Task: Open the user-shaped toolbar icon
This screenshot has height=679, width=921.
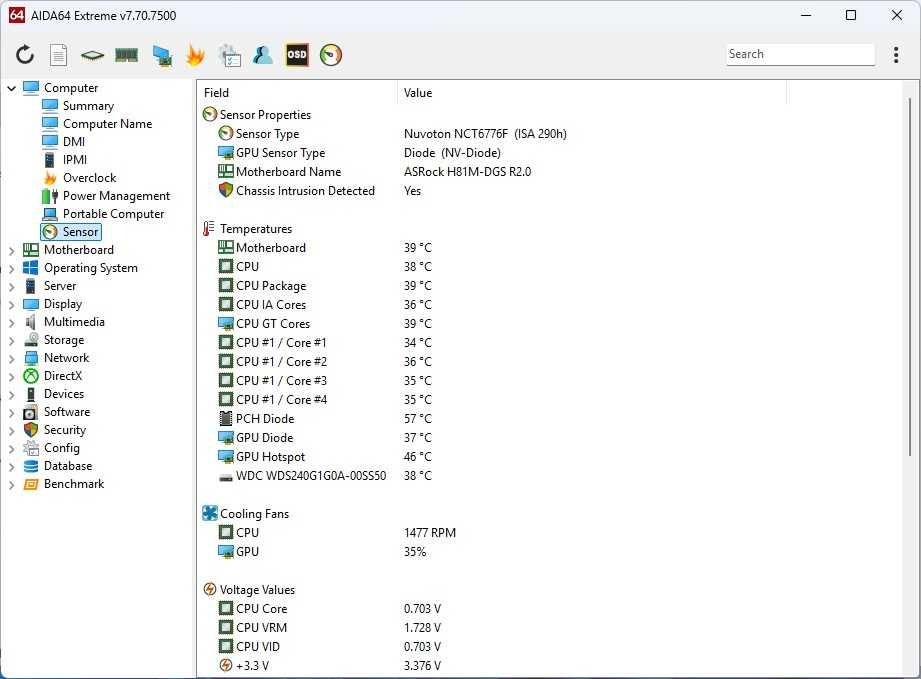Action: click(x=263, y=55)
